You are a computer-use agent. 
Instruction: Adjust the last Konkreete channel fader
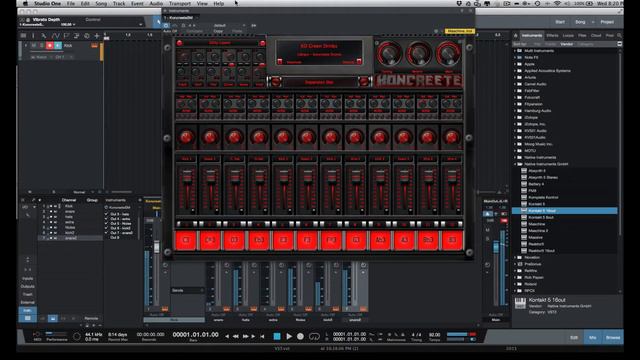[x=452, y=177]
